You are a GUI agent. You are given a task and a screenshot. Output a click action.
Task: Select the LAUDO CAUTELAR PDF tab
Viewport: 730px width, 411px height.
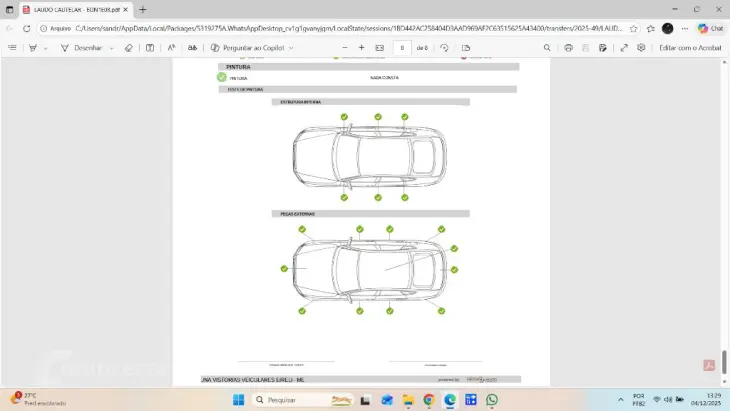pyautogui.click(x=75, y=9)
